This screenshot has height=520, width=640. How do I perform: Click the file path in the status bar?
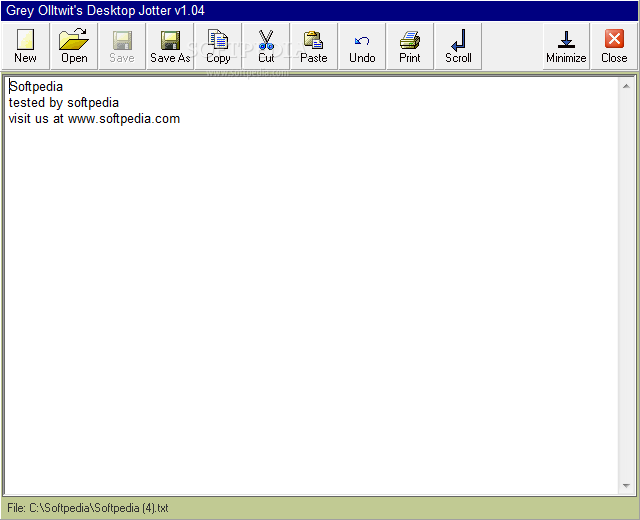pos(88,508)
